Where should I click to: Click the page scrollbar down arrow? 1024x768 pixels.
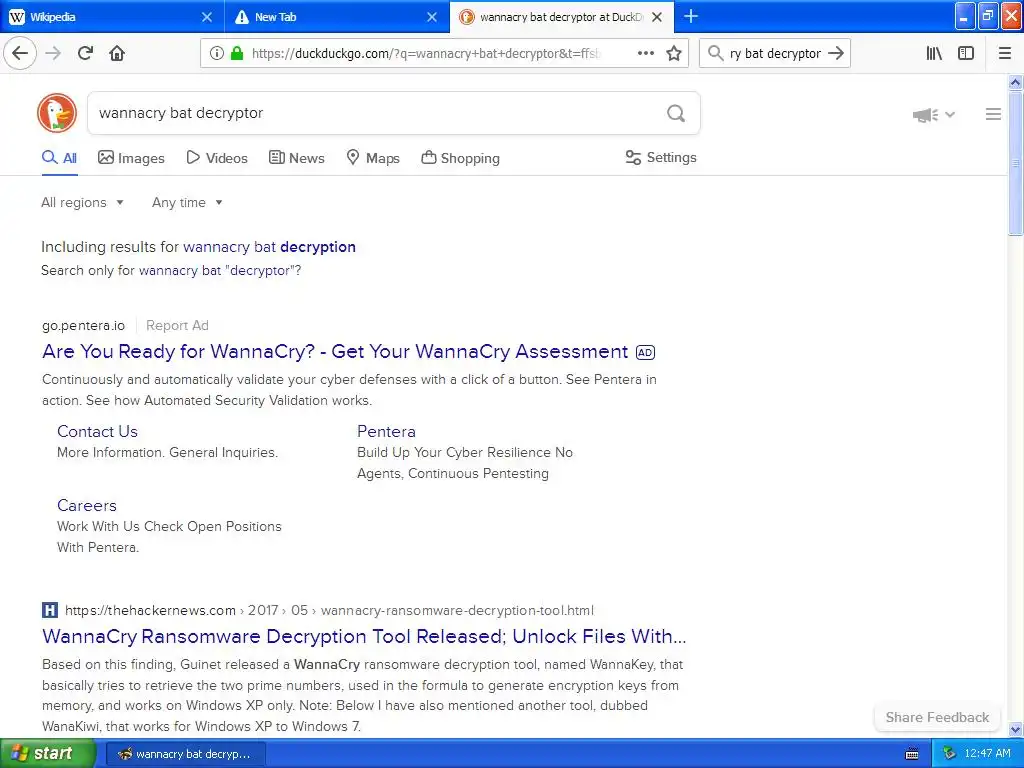[1016, 729]
